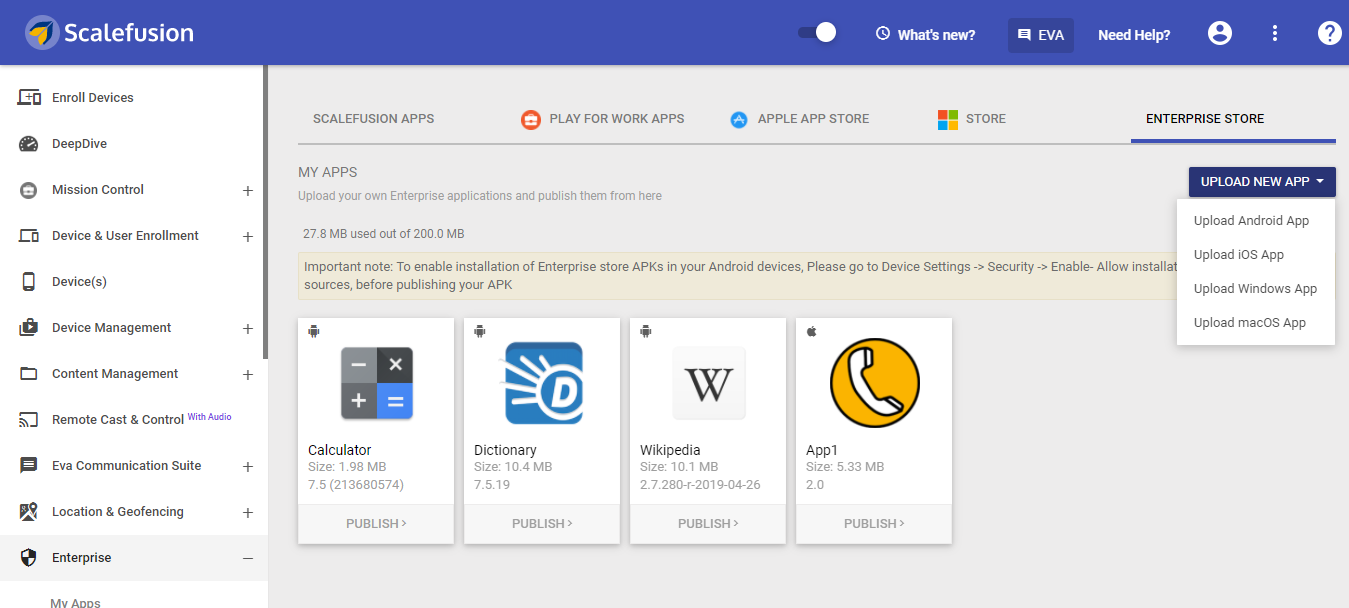Click the Enroll Devices sidebar icon

29,97
